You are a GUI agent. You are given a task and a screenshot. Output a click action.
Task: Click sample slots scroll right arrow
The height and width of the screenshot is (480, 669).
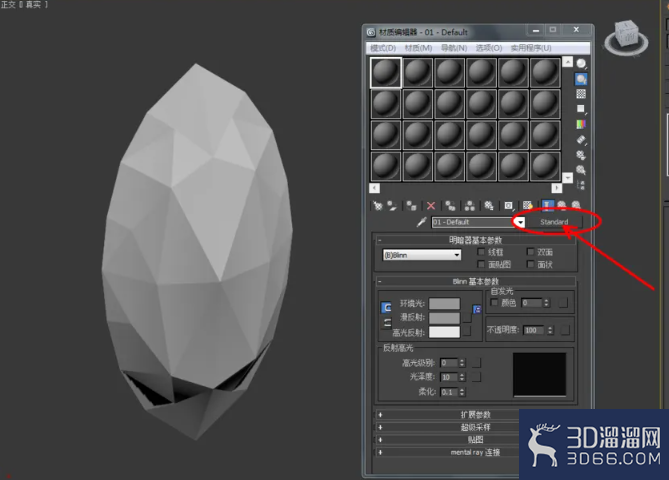click(556, 188)
